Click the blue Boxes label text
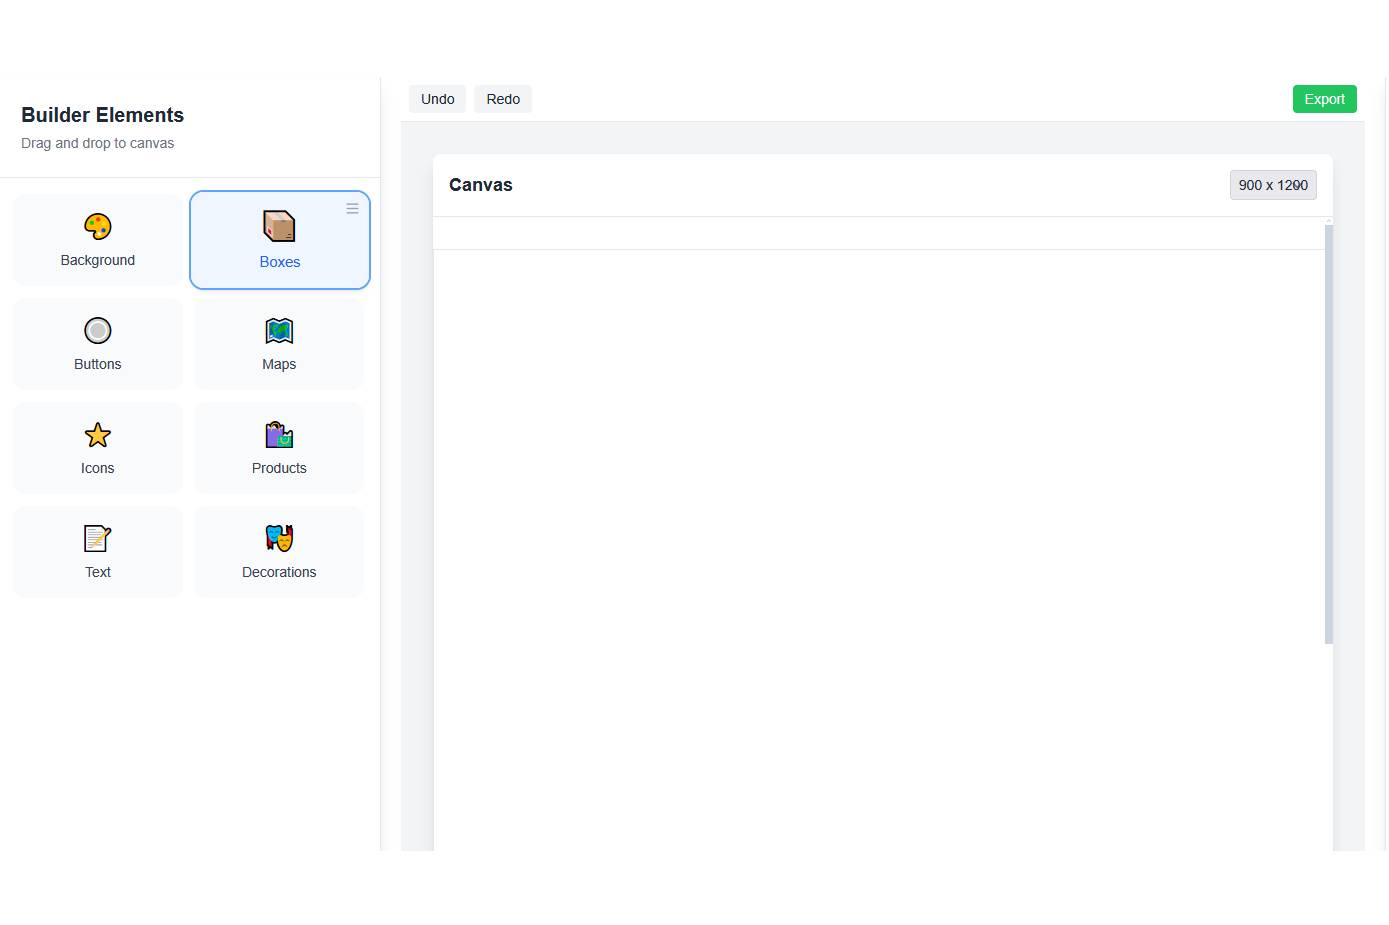The height and width of the screenshot is (925, 1389). click(279, 262)
